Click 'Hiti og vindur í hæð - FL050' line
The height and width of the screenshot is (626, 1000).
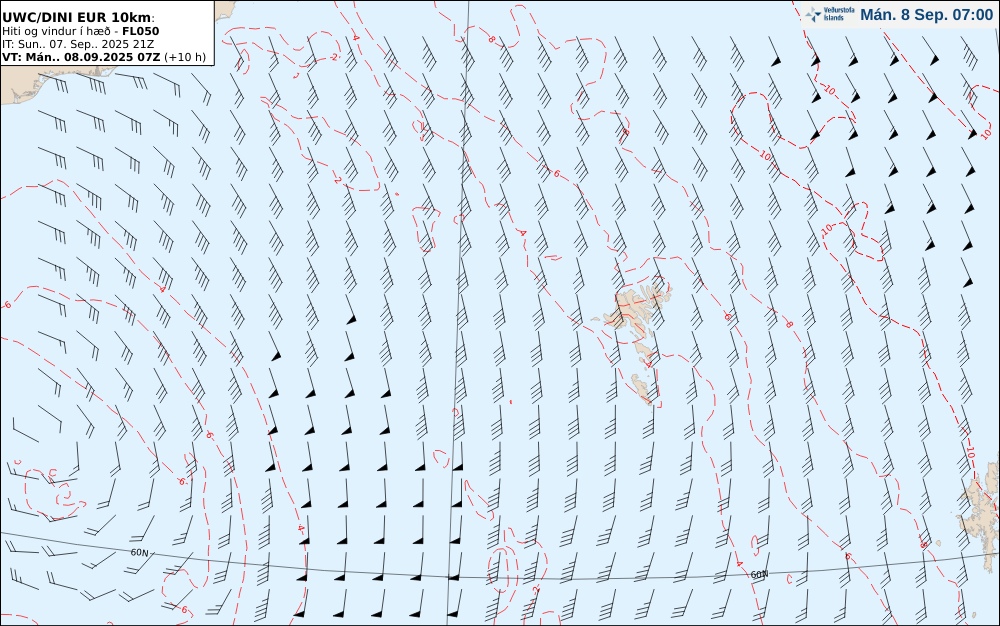80,31
